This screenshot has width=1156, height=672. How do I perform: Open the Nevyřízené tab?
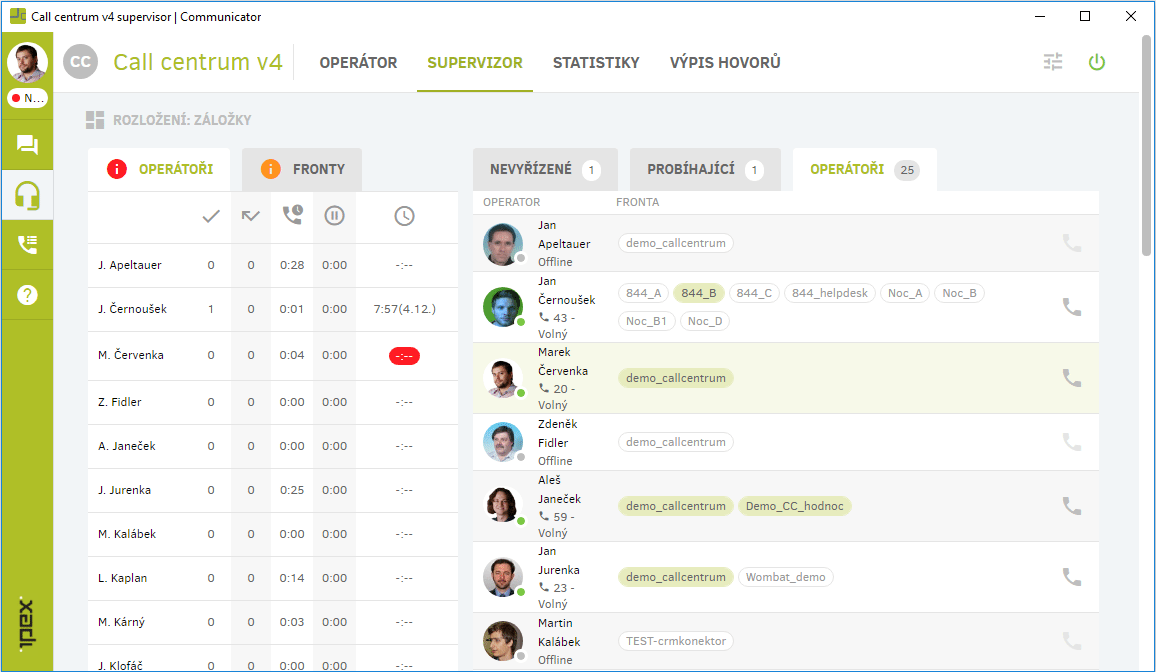[546, 169]
